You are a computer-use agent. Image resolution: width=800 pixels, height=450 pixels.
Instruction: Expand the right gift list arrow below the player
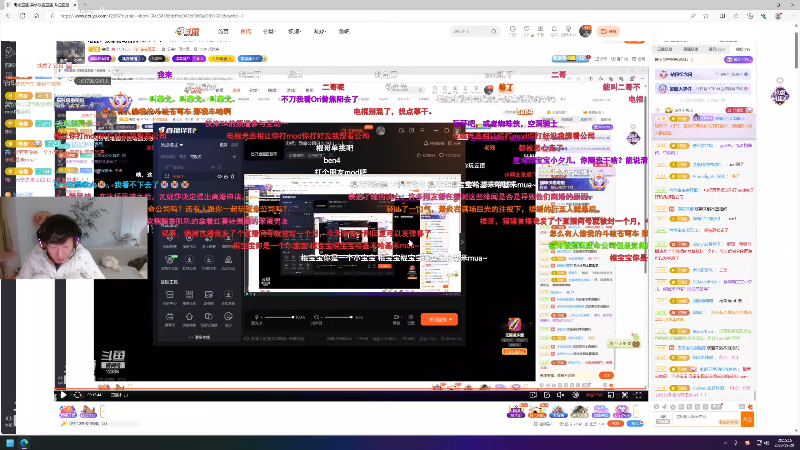tap(636, 411)
